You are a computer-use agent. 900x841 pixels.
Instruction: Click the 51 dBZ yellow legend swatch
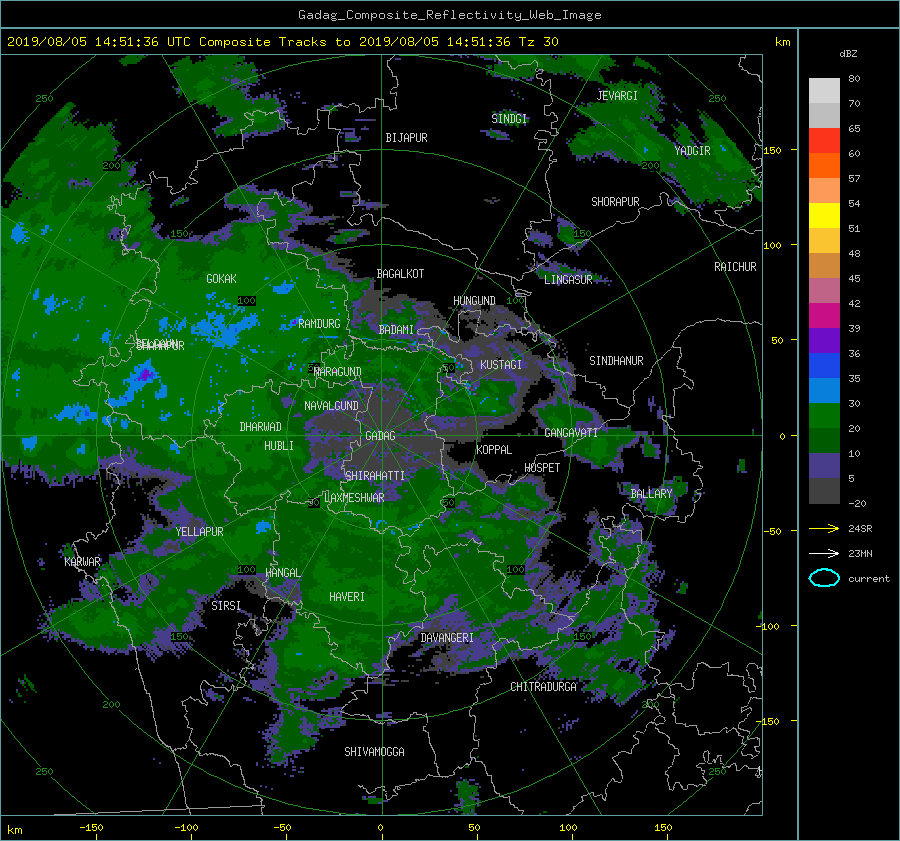(x=824, y=216)
